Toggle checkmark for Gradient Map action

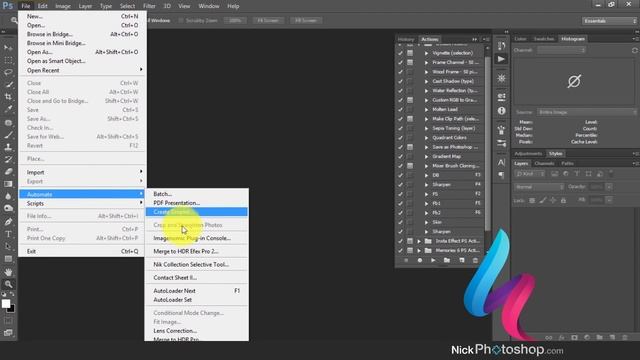pyautogui.click(x=400, y=156)
